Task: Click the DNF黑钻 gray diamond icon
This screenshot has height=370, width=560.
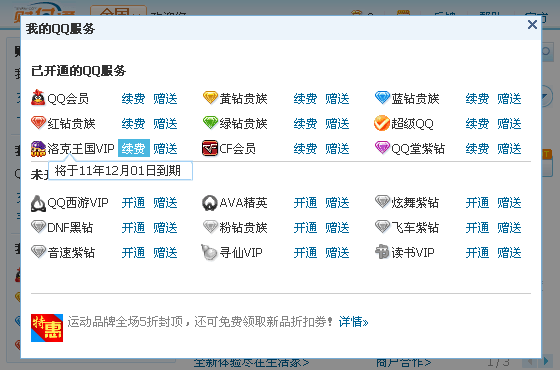Action: coord(38,227)
